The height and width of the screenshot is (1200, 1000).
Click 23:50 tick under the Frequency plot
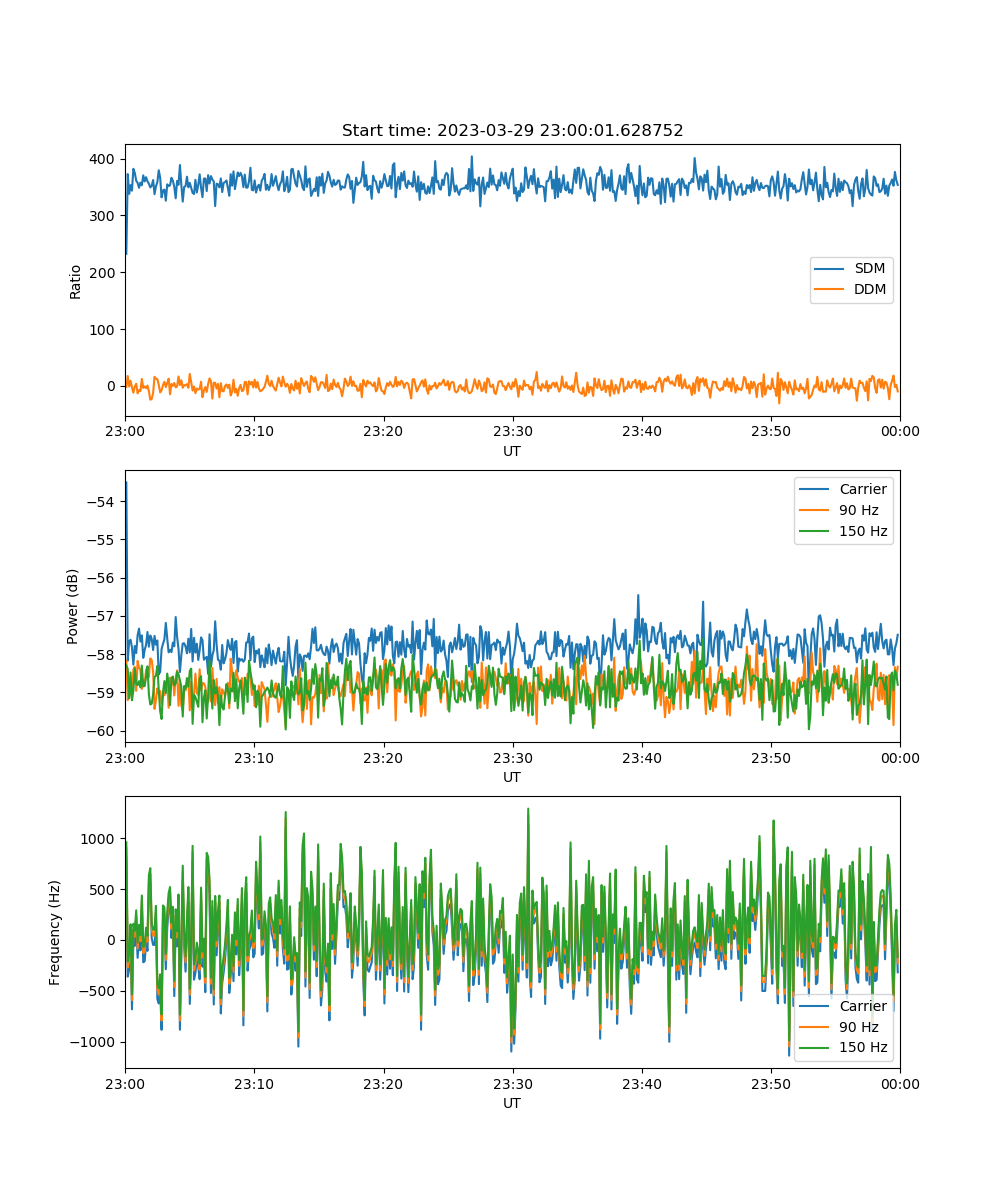[x=771, y=1084]
